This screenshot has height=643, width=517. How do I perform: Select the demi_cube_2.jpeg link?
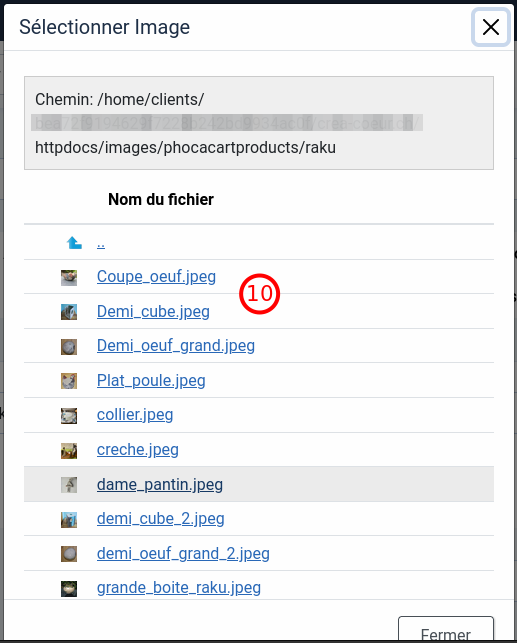click(x=161, y=519)
